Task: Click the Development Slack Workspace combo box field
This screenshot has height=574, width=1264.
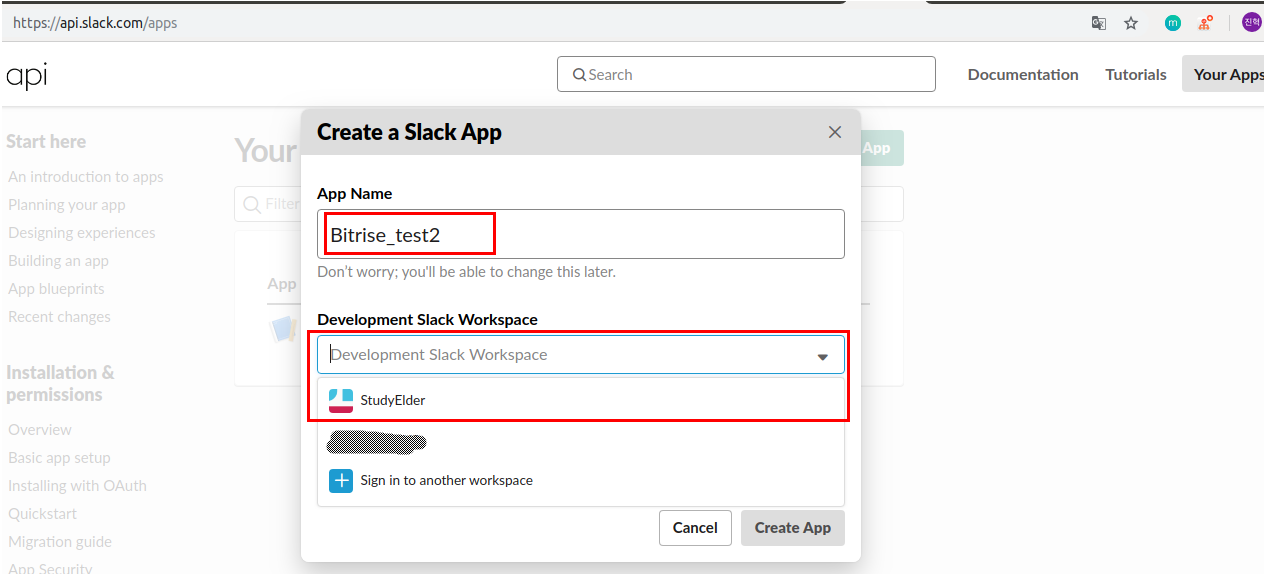Action: coord(581,355)
